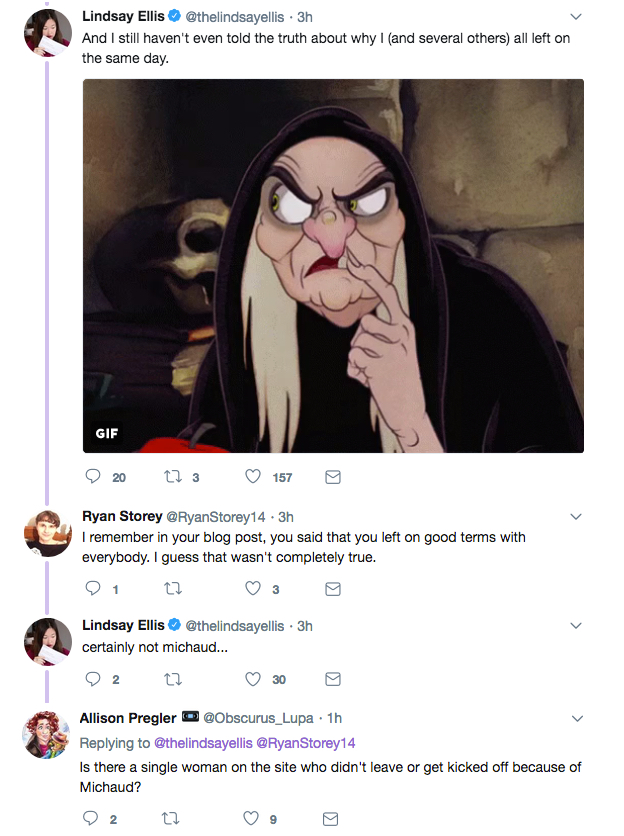This screenshot has height=836, width=624.
Task: Expand options caret on Ryan Storey's tweet
Action: click(576, 517)
